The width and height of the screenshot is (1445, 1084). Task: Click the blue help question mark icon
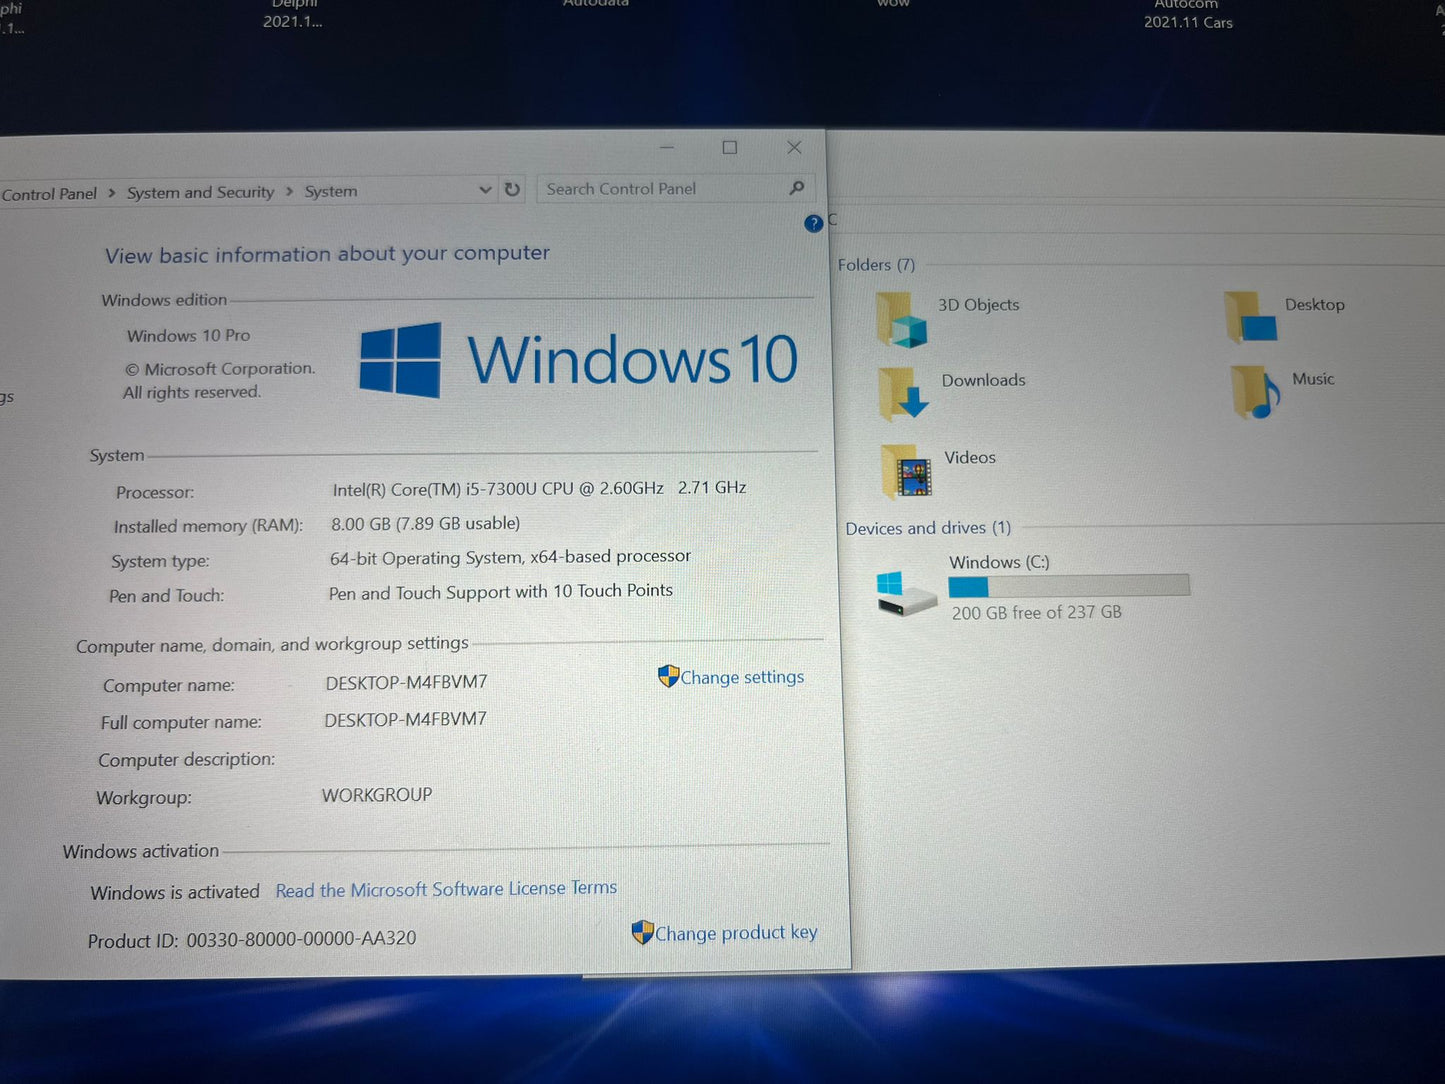click(x=813, y=223)
